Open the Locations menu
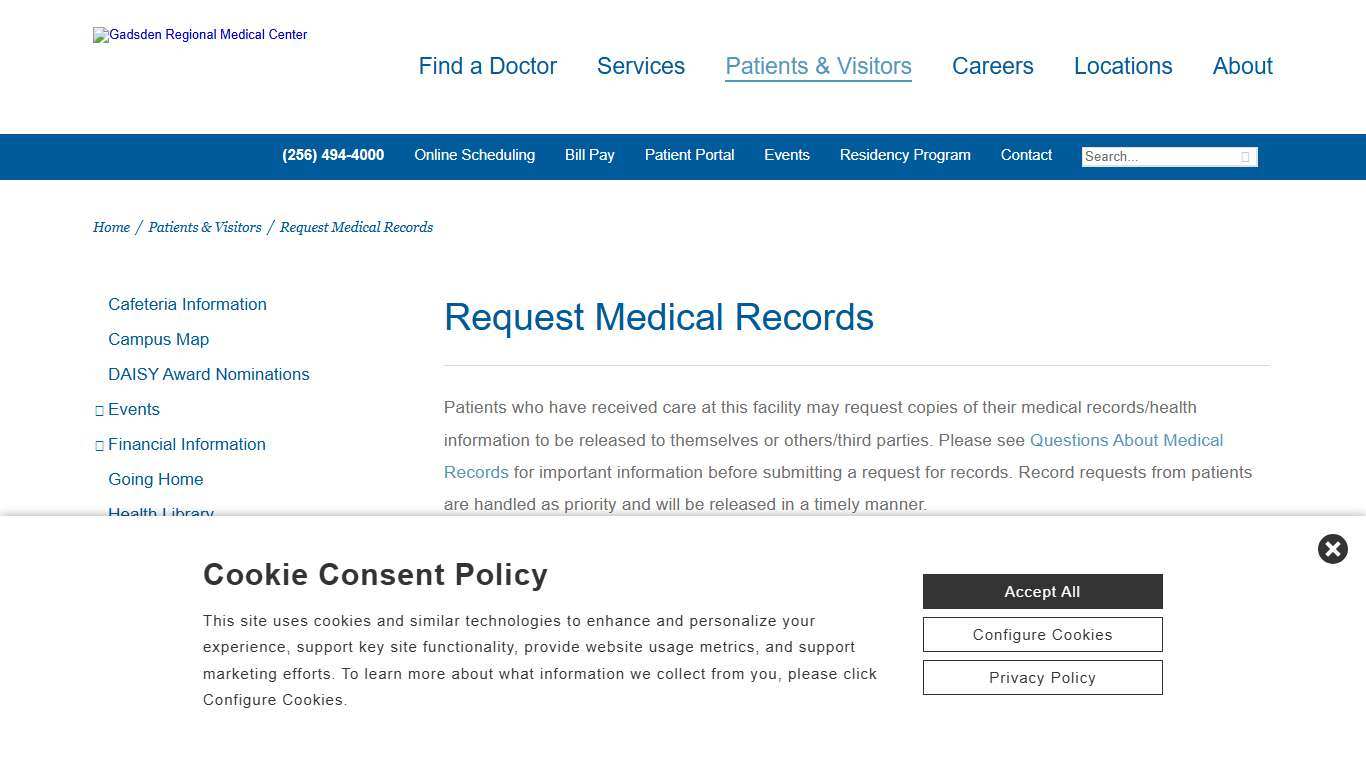 click(x=1123, y=66)
